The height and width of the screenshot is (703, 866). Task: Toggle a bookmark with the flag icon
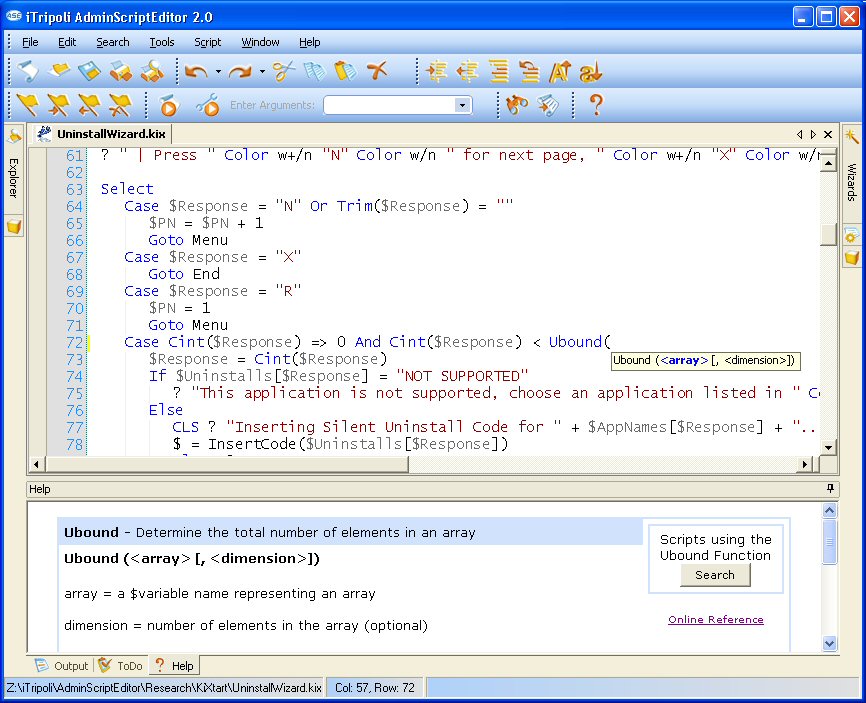point(28,104)
